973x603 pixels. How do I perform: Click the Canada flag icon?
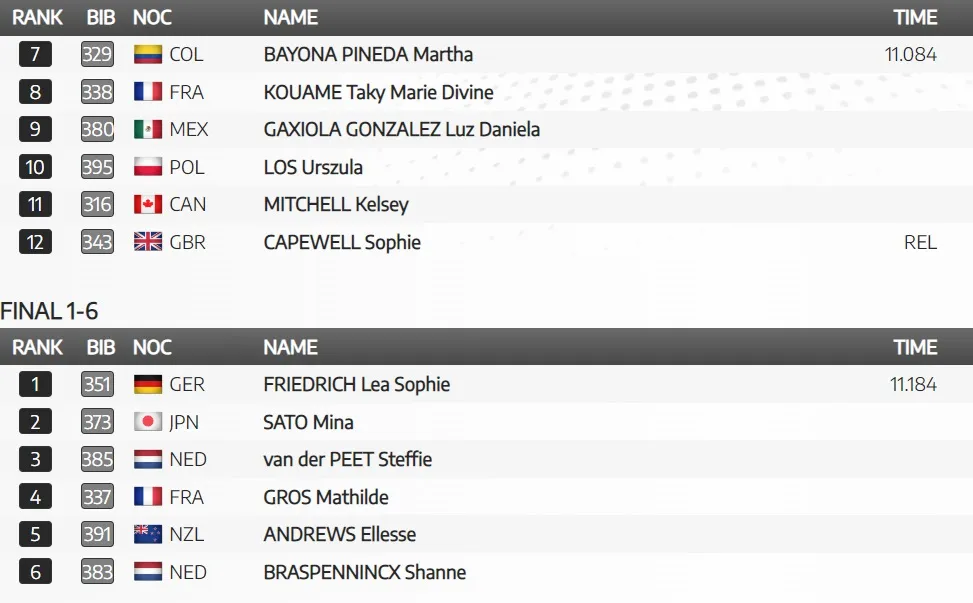(148, 204)
